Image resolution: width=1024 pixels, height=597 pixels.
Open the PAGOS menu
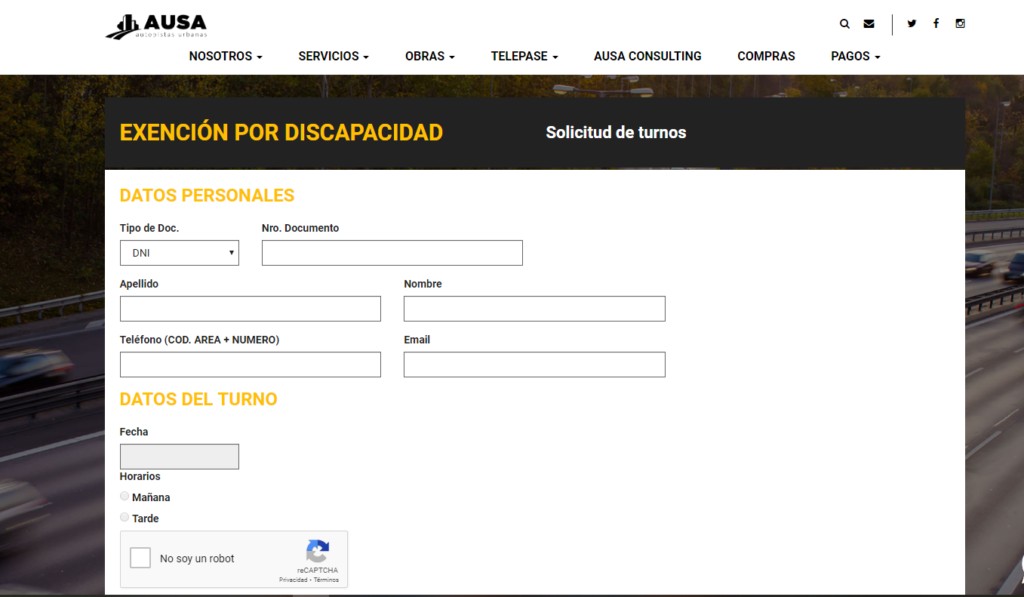855,56
